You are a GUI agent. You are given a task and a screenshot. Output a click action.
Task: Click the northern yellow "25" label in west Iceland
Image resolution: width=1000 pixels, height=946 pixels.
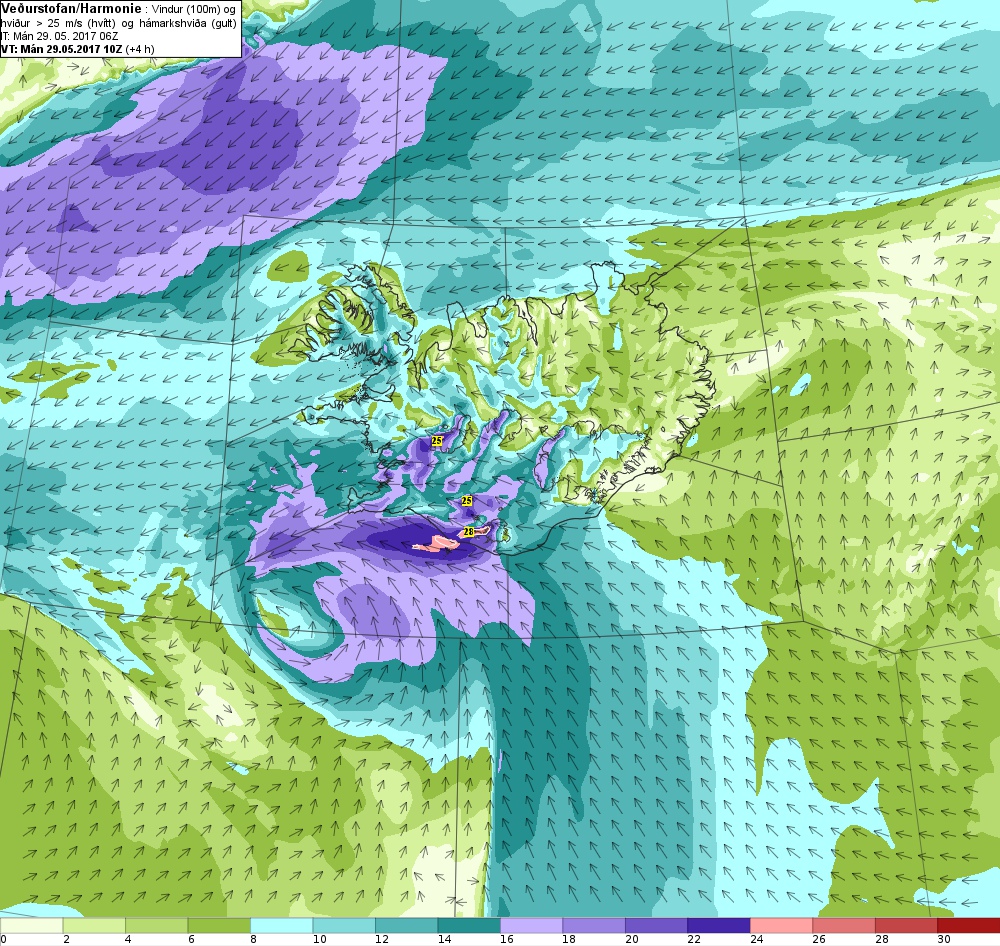tap(437, 441)
